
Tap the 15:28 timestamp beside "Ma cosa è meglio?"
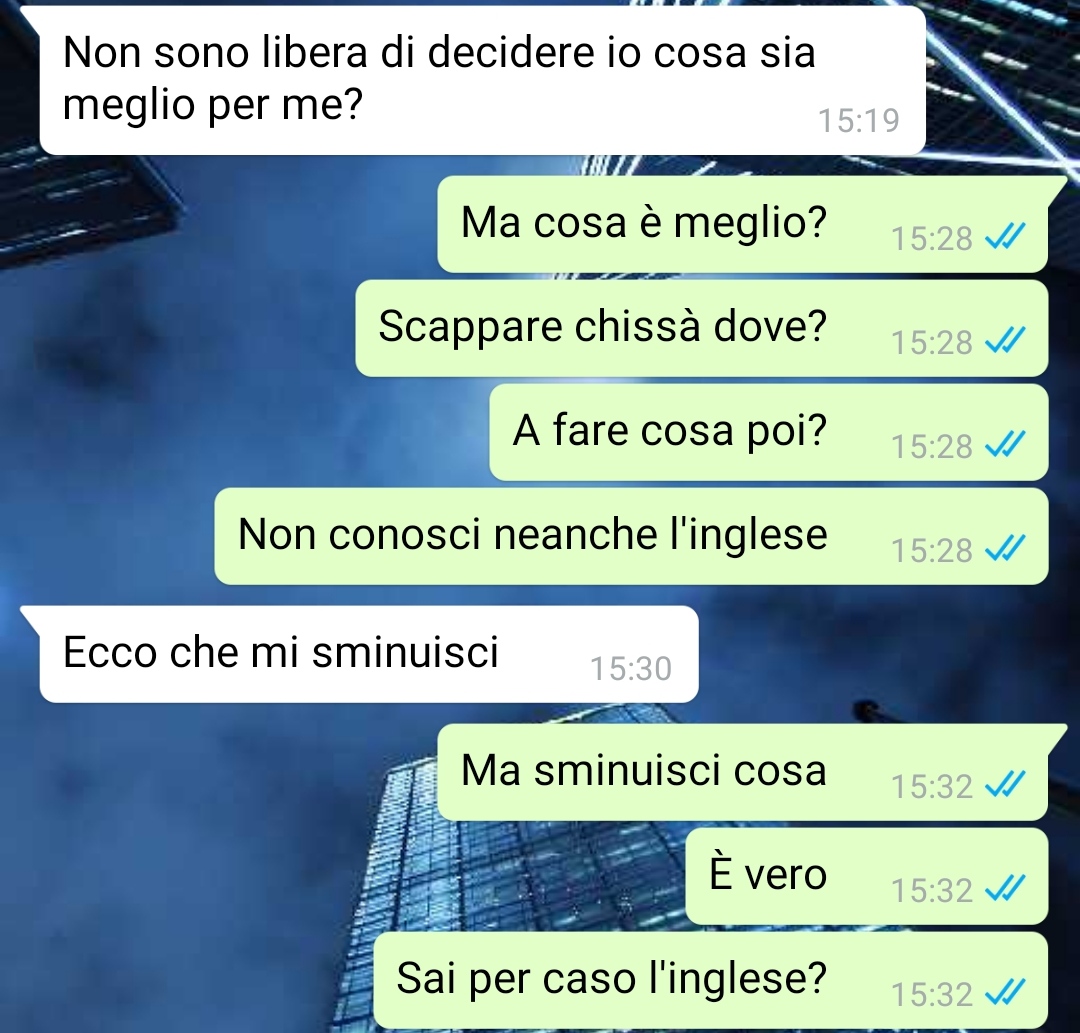932,239
